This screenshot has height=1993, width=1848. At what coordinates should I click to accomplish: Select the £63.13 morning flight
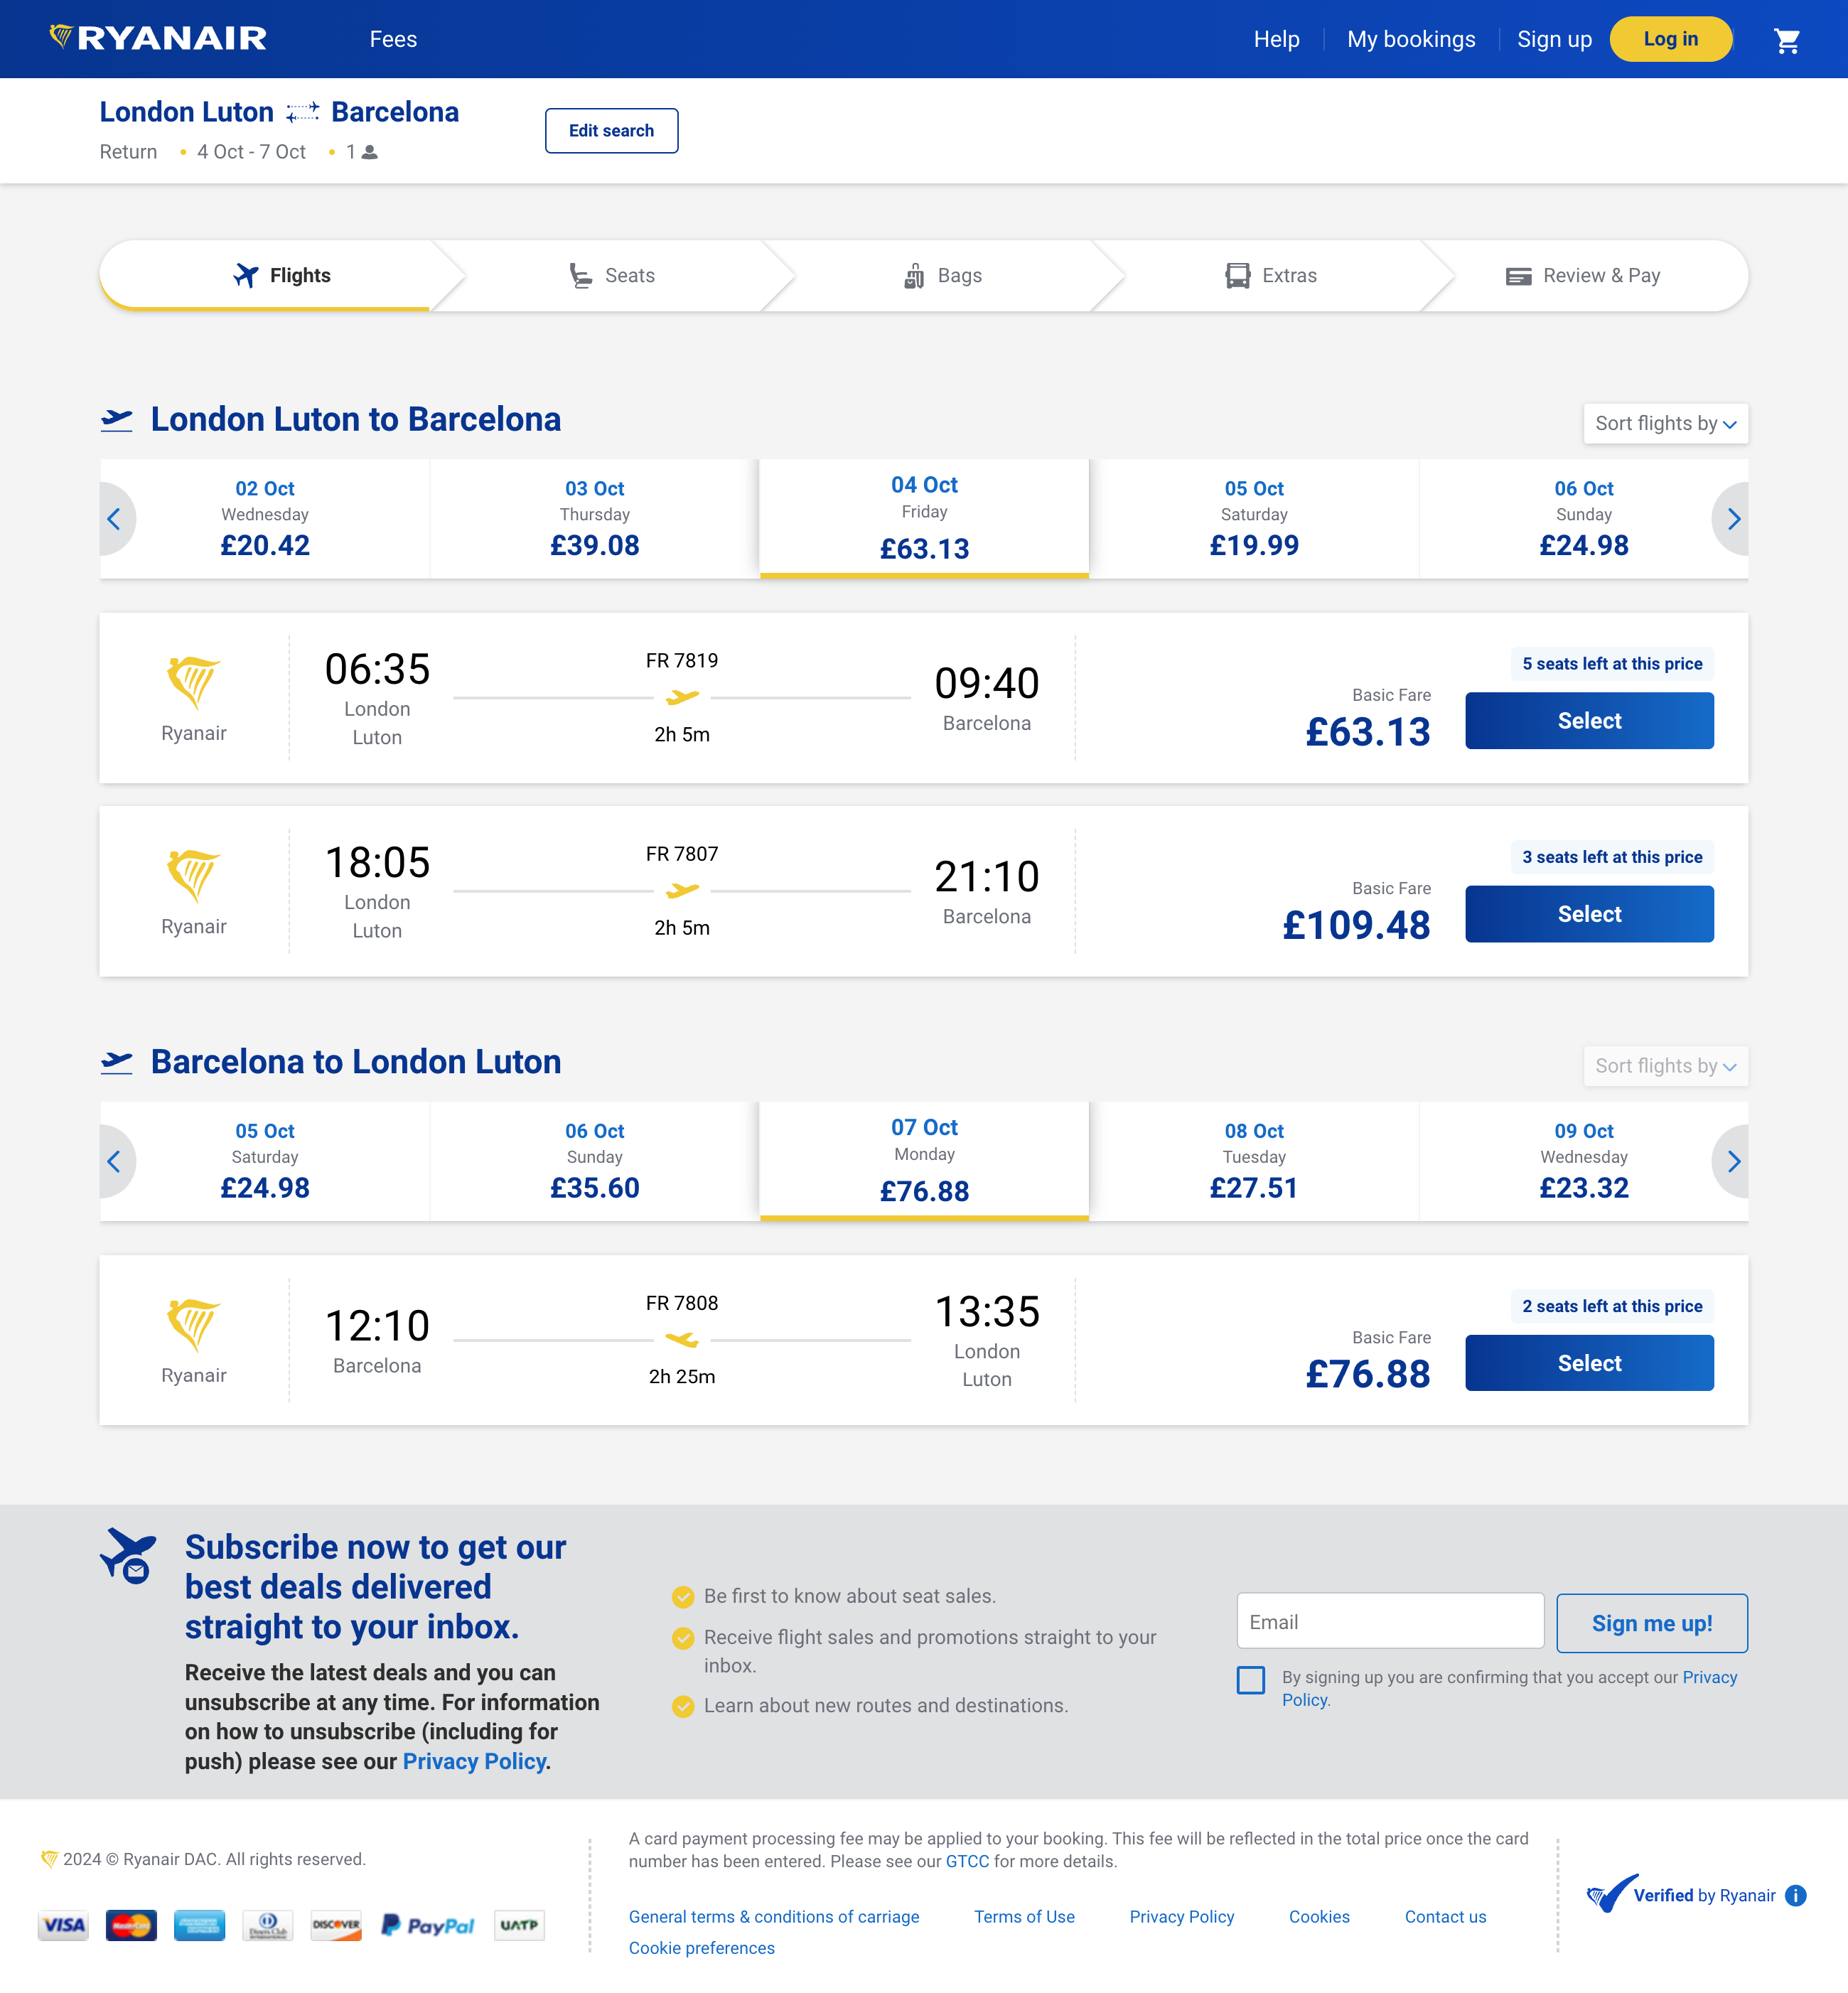coord(1588,720)
